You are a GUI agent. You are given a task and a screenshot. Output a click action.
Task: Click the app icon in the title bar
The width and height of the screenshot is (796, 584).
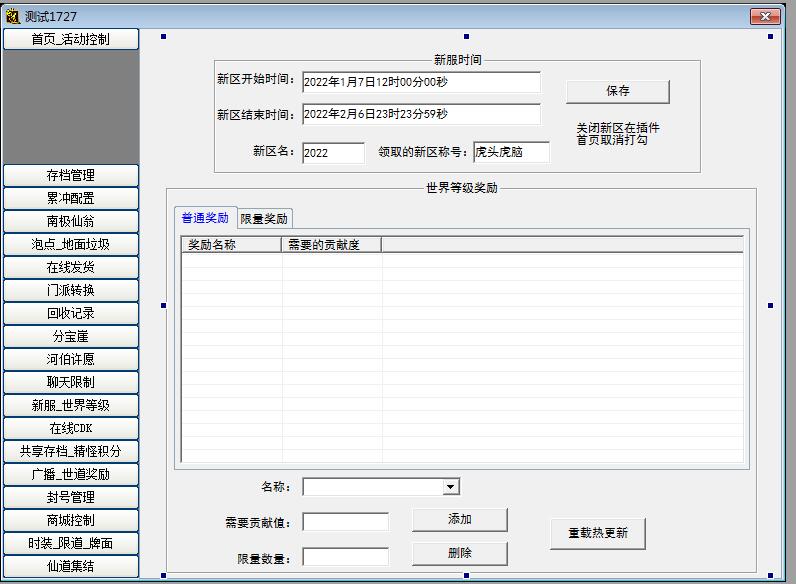click(x=12, y=16)
